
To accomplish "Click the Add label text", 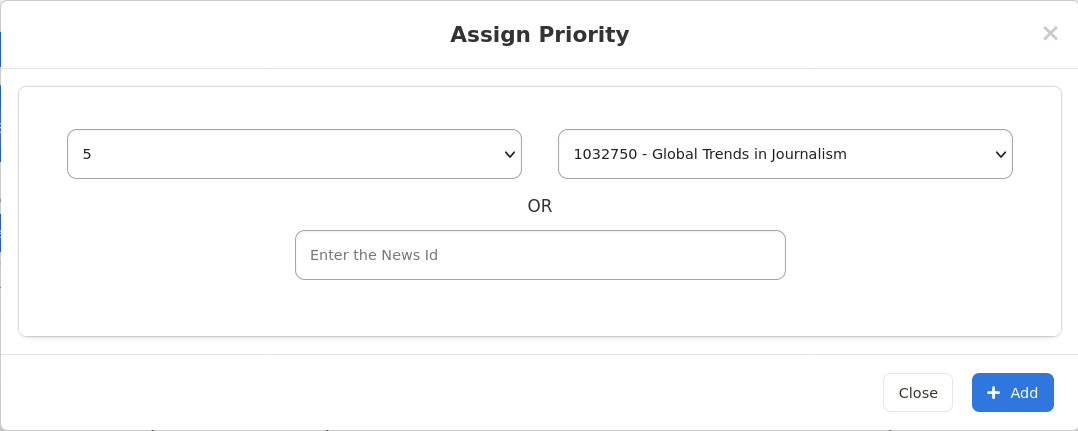I will coord(1024,393).
